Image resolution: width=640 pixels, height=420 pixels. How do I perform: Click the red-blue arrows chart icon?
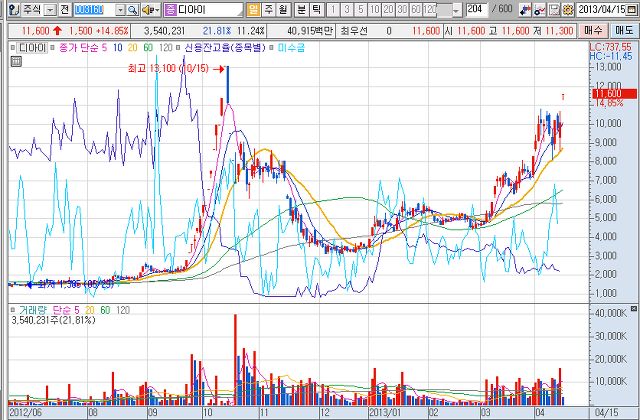pos(525,10)
